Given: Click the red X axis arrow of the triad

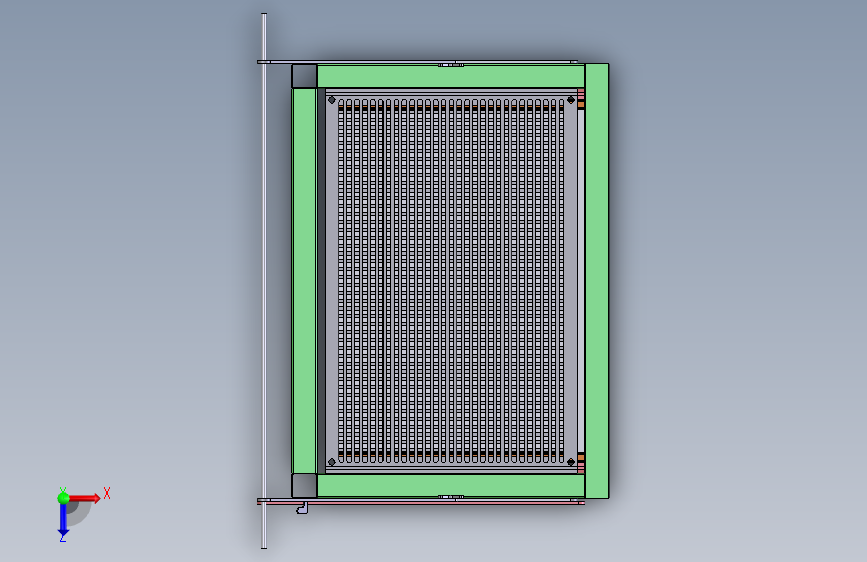Looking at the screenshot, I should (x=84, y=498).
